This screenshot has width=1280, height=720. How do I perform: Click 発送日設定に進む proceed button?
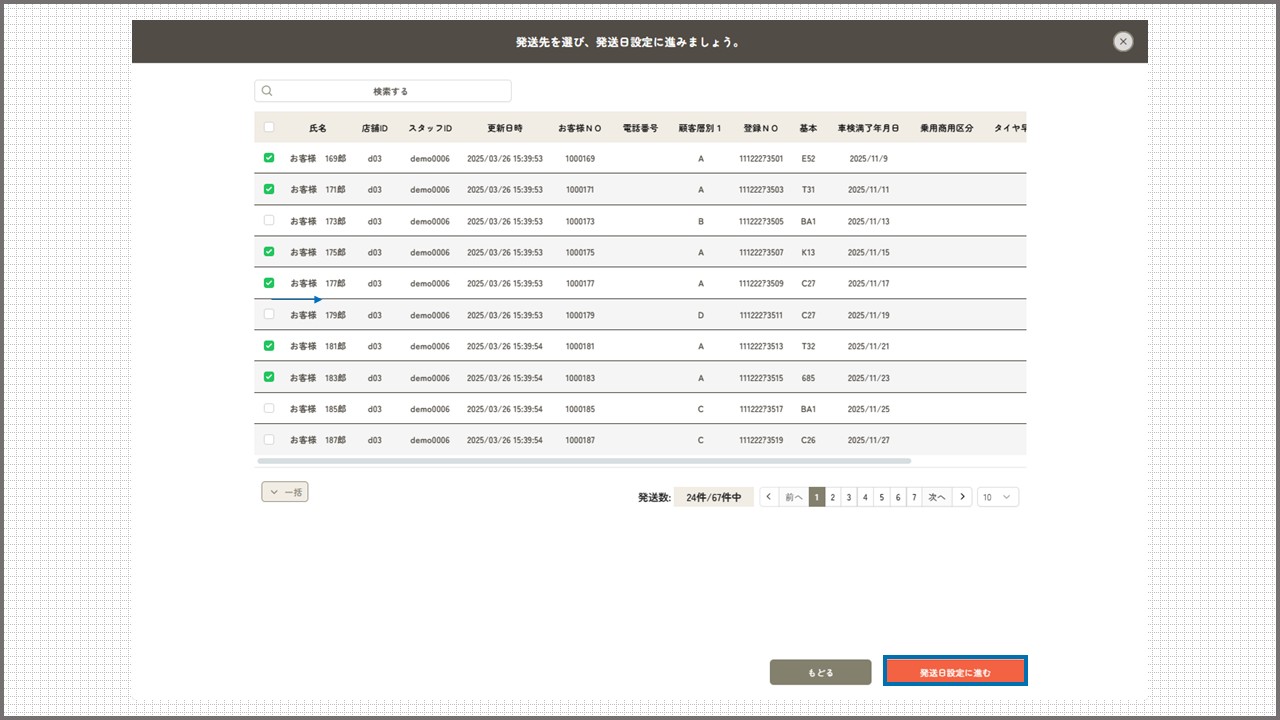coord(955,673)
